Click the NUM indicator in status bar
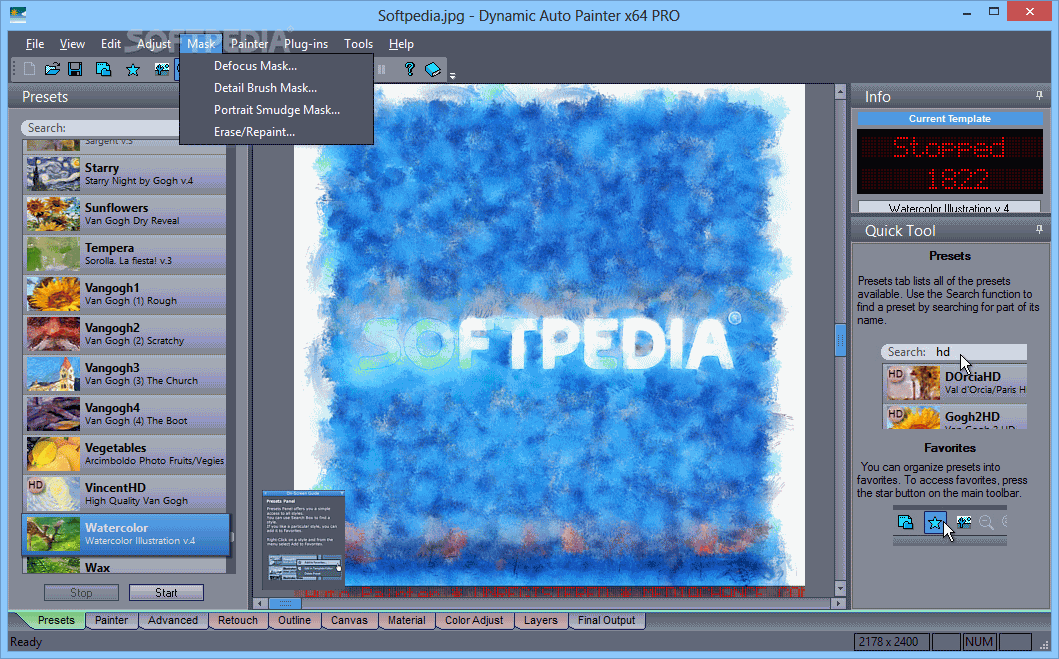Image resolution: width=1059 pixels, height=659 pixels. 979,641
